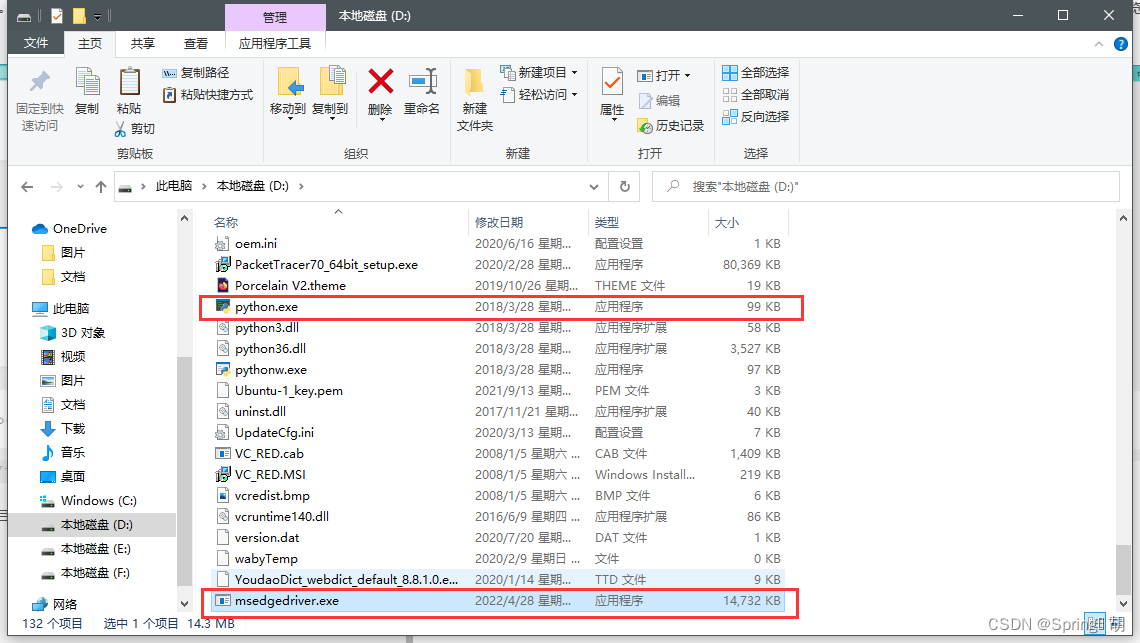Switch to the 查看 ribbon tab
Screen dimensions: 1140x643
point(196,43)
